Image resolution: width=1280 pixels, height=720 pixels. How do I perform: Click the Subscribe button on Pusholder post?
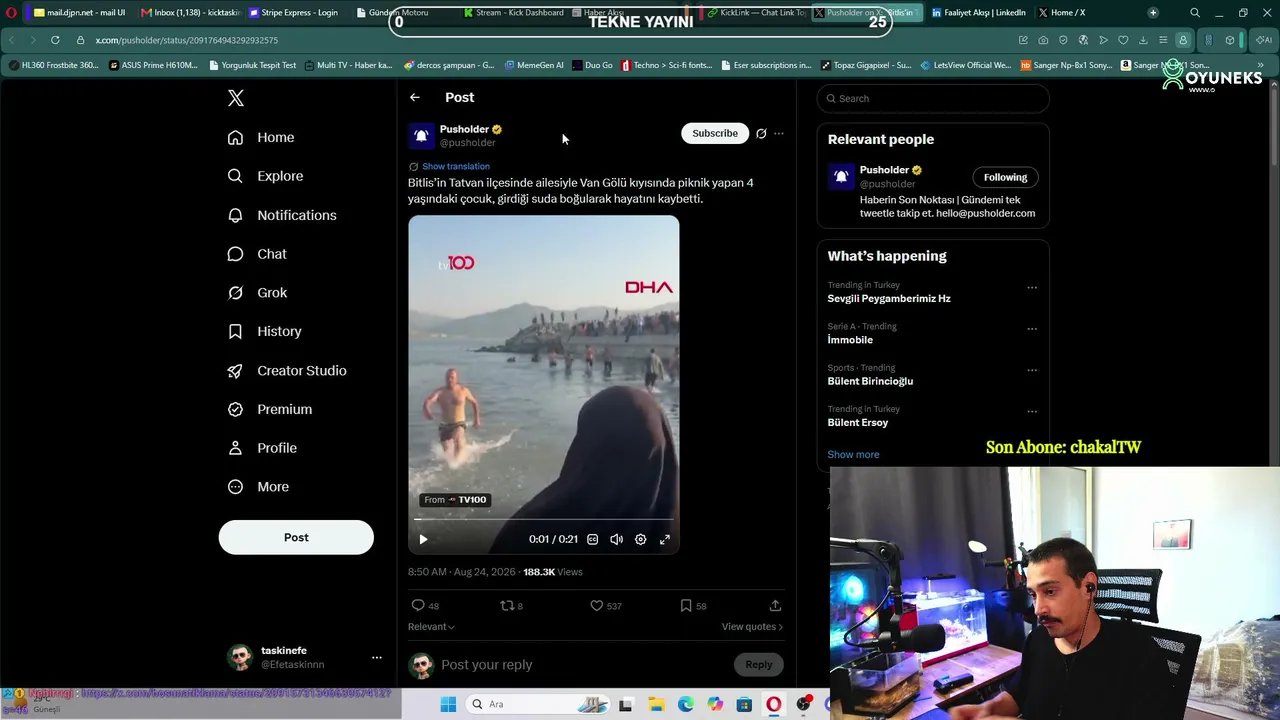[x=715, y=133]
